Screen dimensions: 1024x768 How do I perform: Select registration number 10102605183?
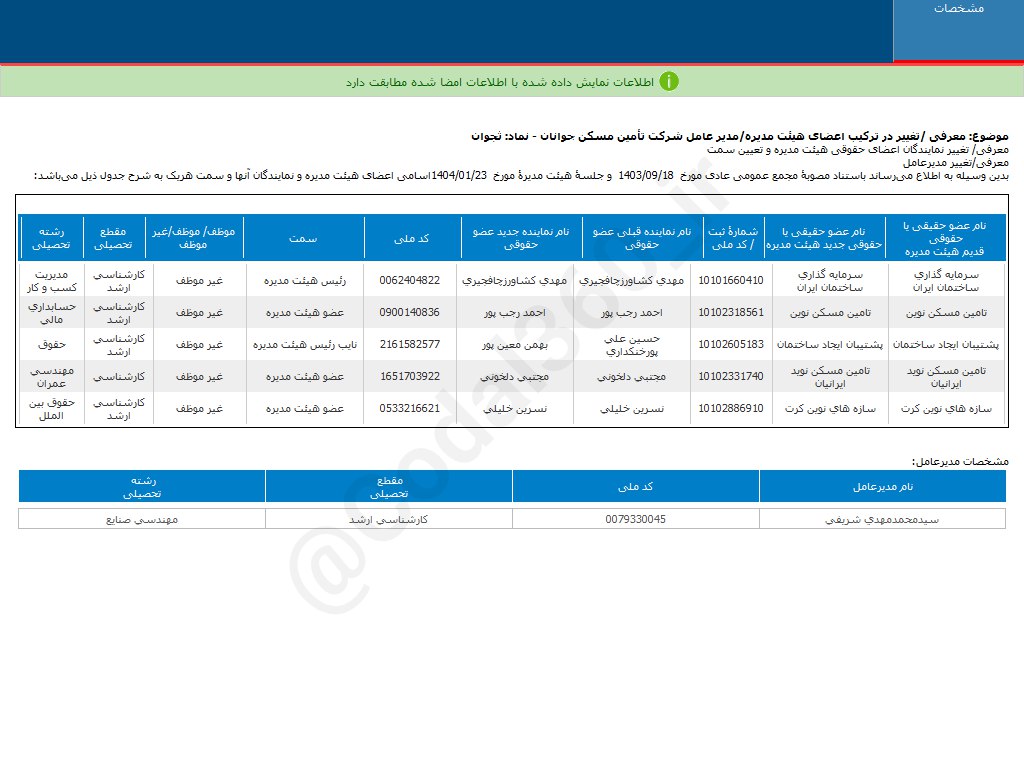coord(731,344)
